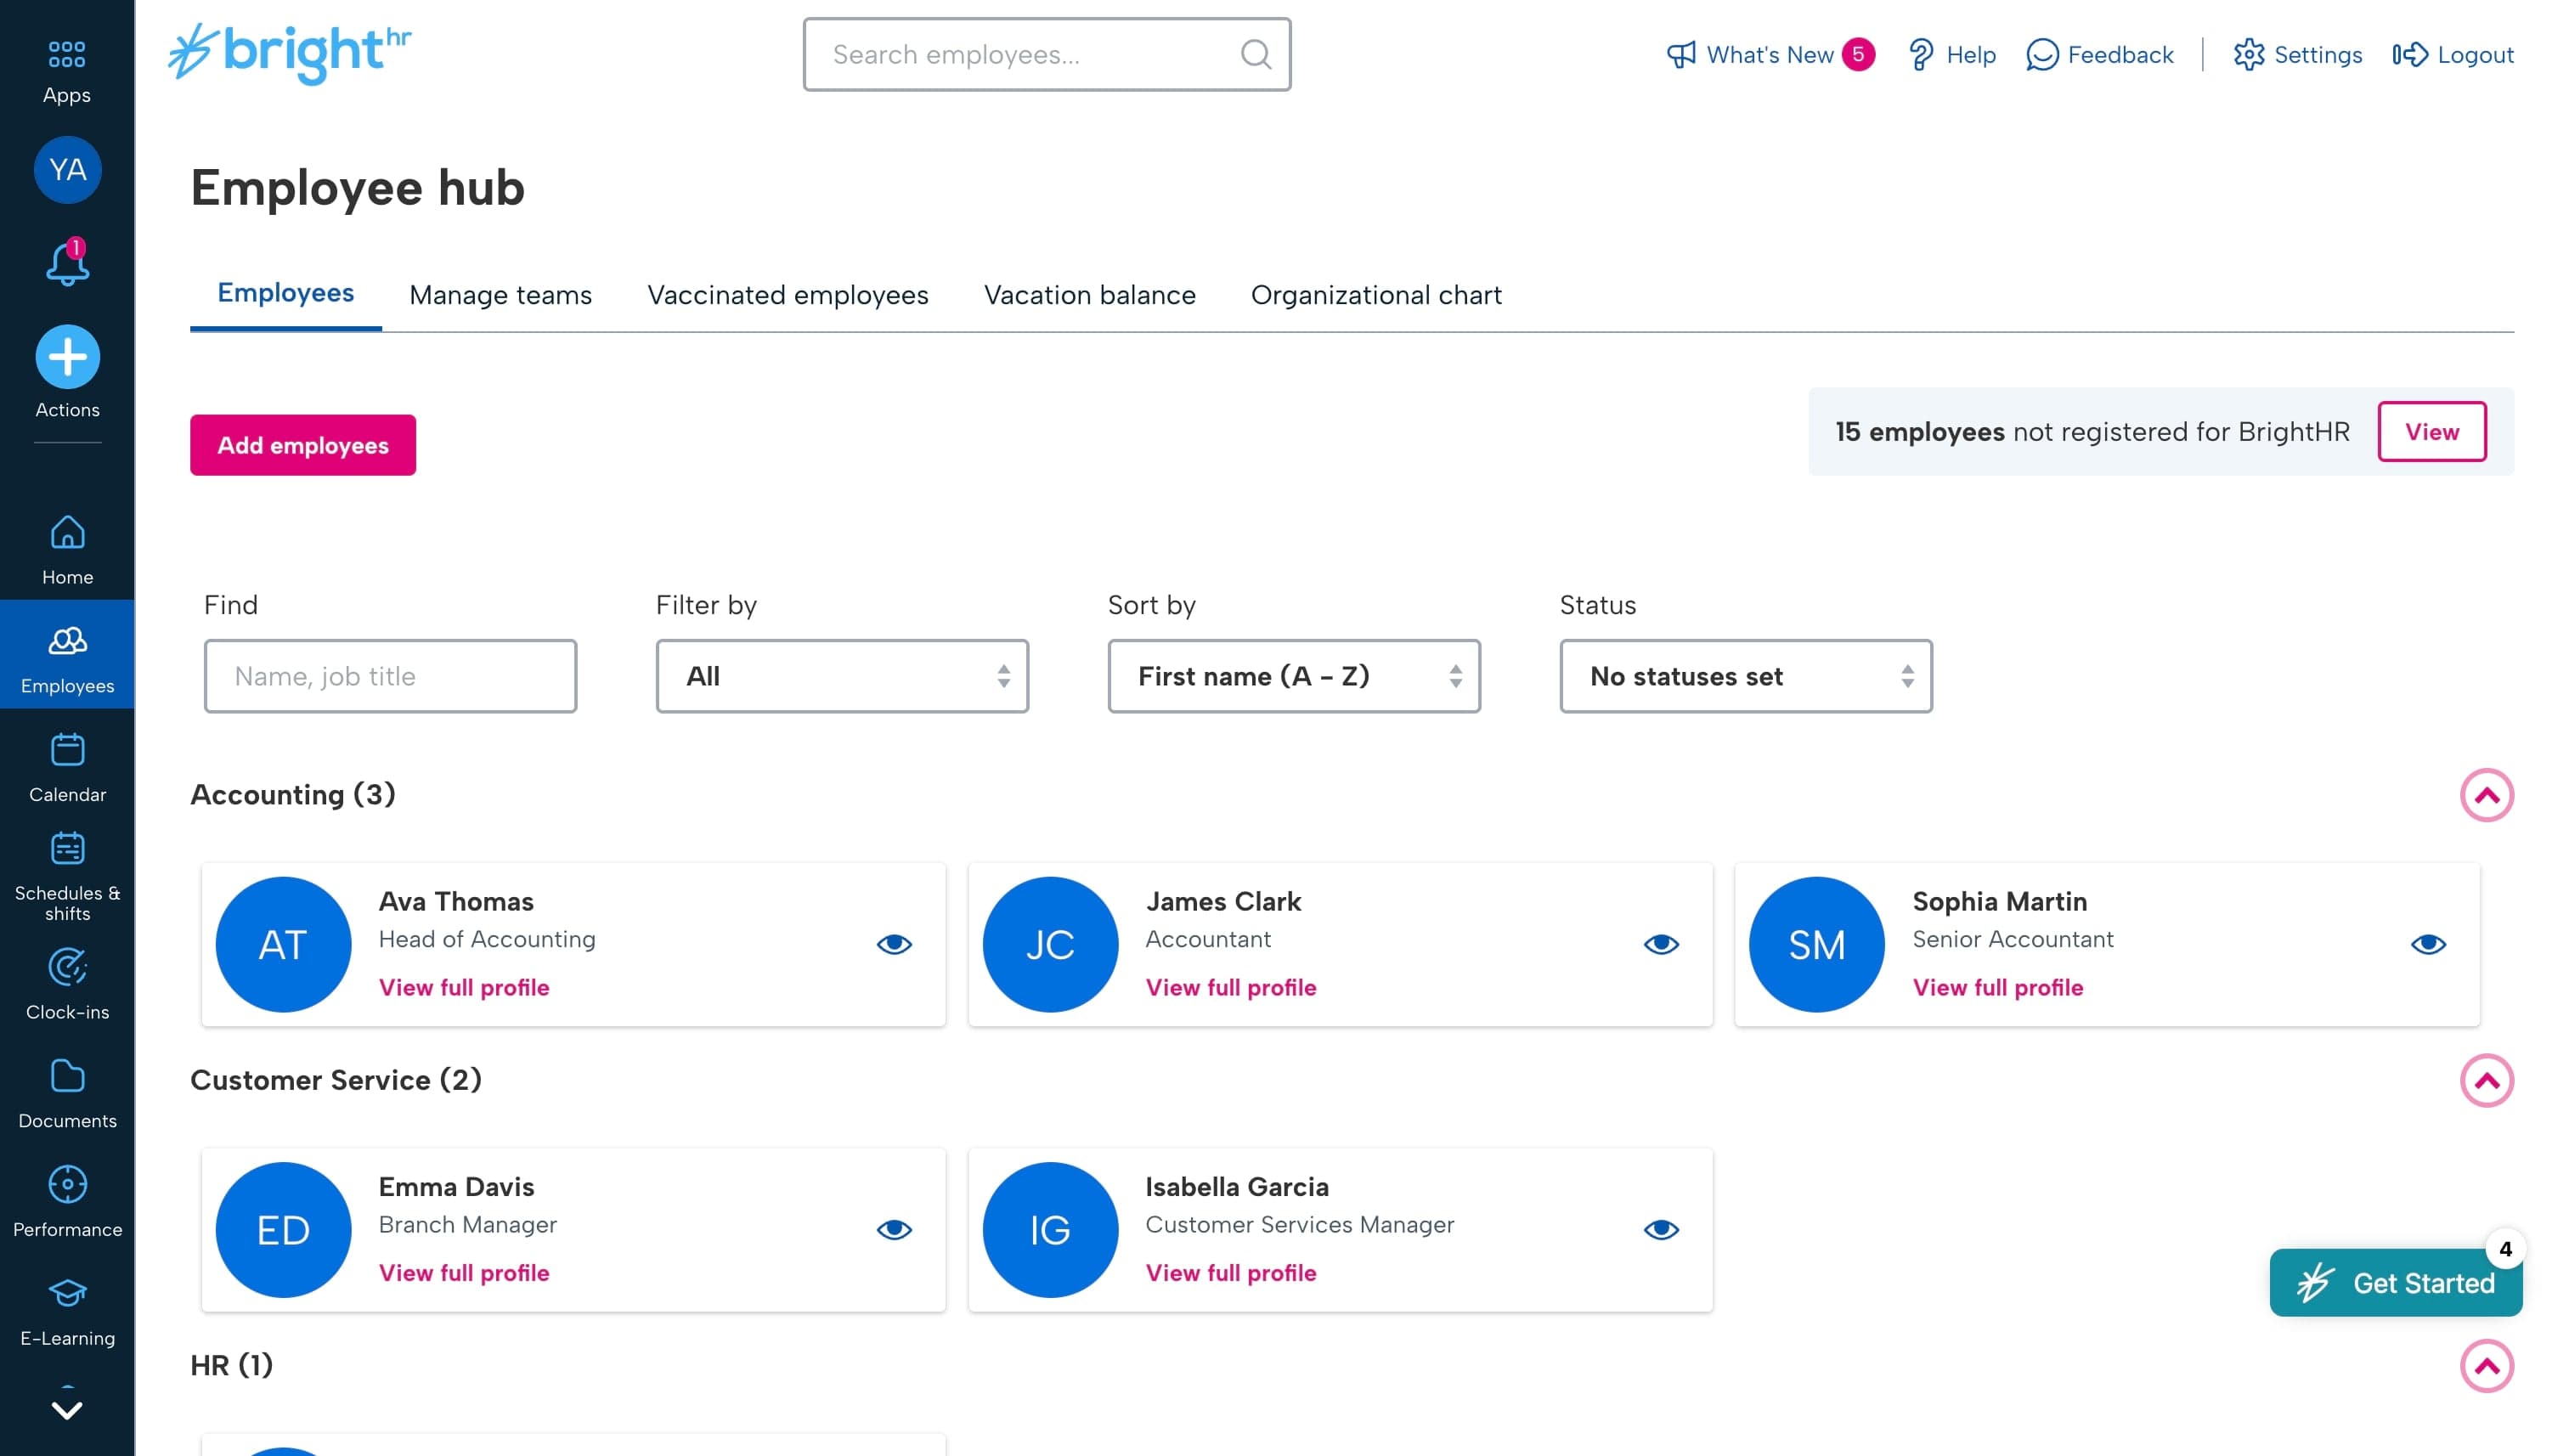Open Employees section in sidebar
This screenshot has width=2569, height=1456.
(67, 656)
